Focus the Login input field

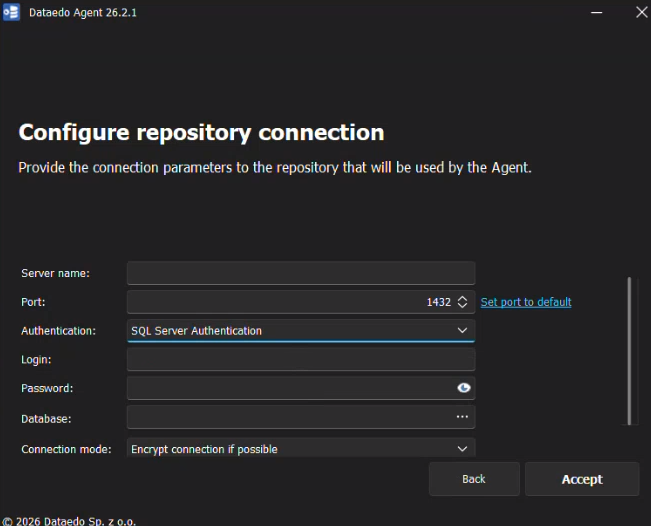click(x=301, y=359)
